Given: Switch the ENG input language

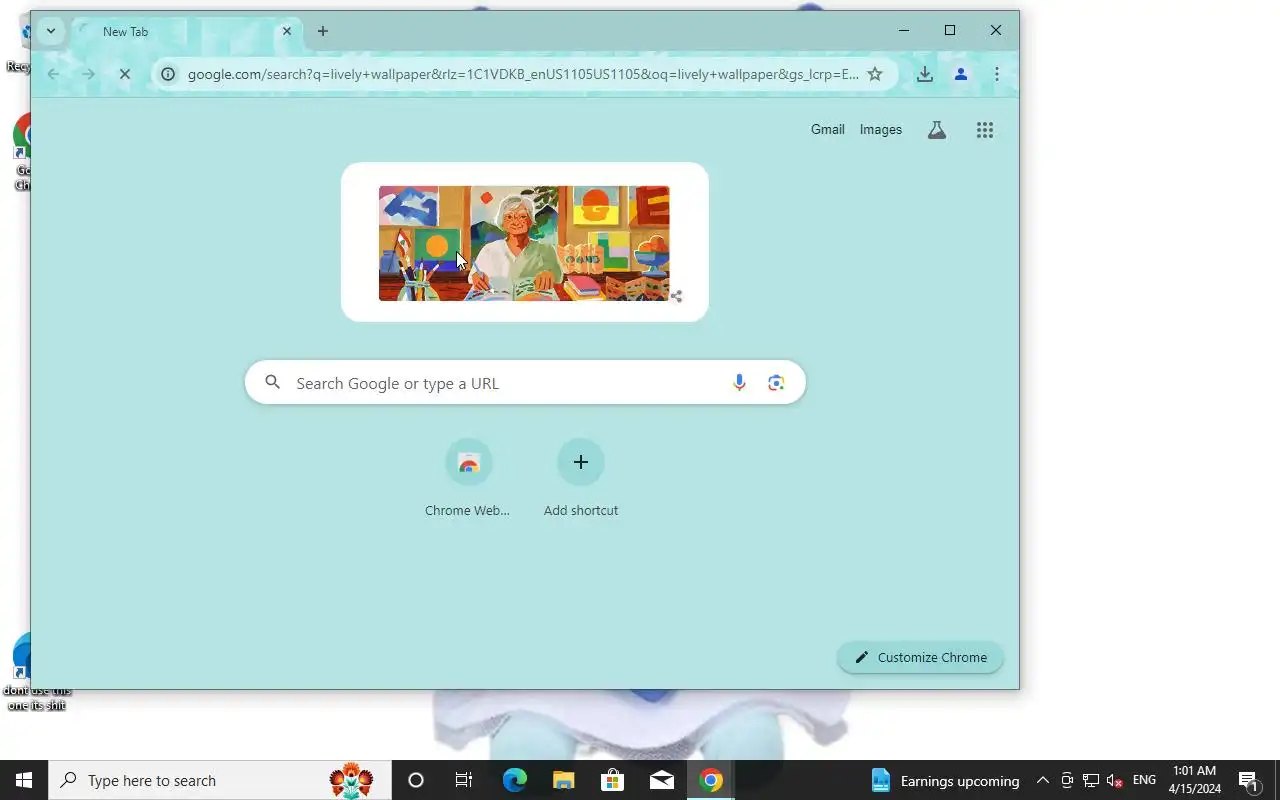Looking at the screenshot, I should click(1144, 780).
